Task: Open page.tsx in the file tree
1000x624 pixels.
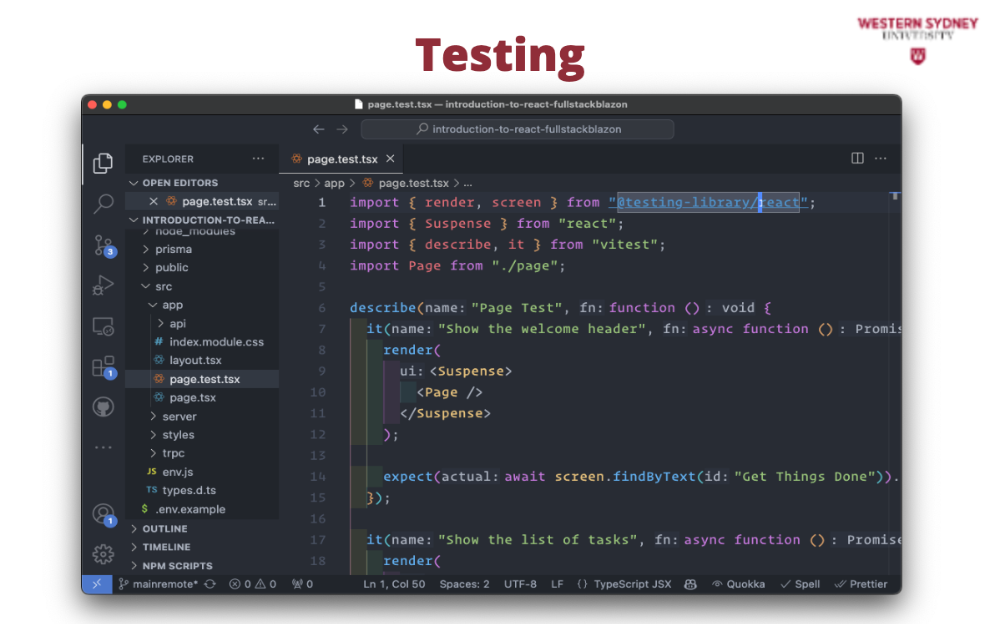Action: click(192, 397)
